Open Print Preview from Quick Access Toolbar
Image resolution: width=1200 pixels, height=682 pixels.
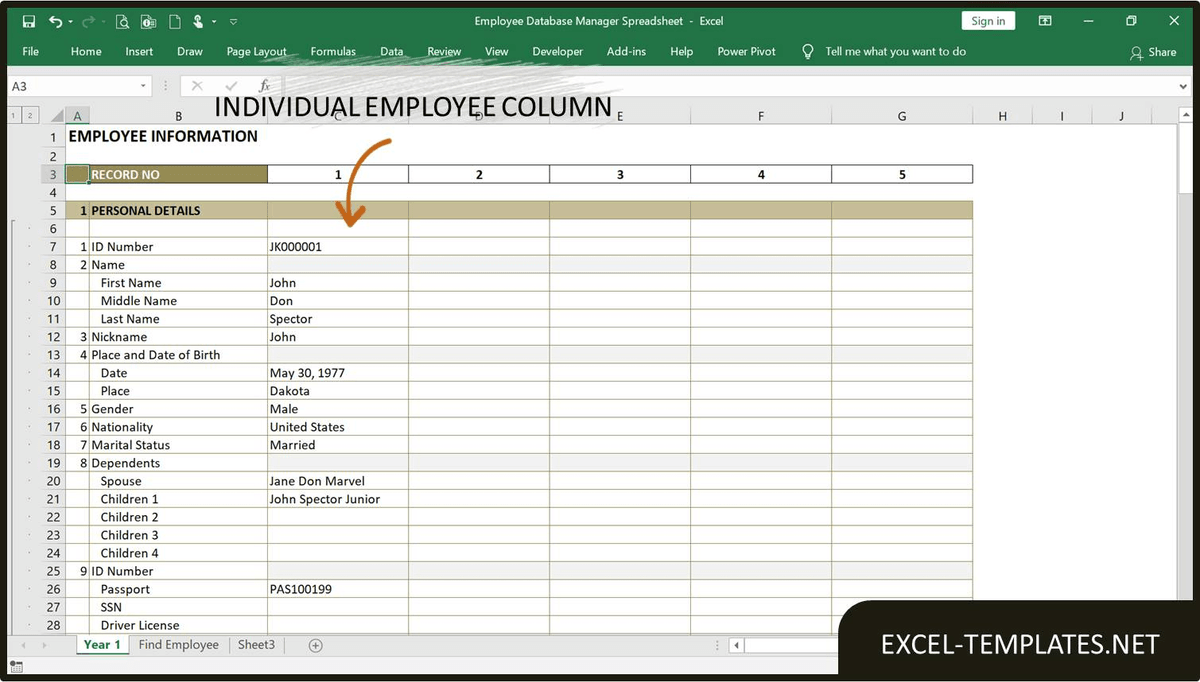coord(122,21)
